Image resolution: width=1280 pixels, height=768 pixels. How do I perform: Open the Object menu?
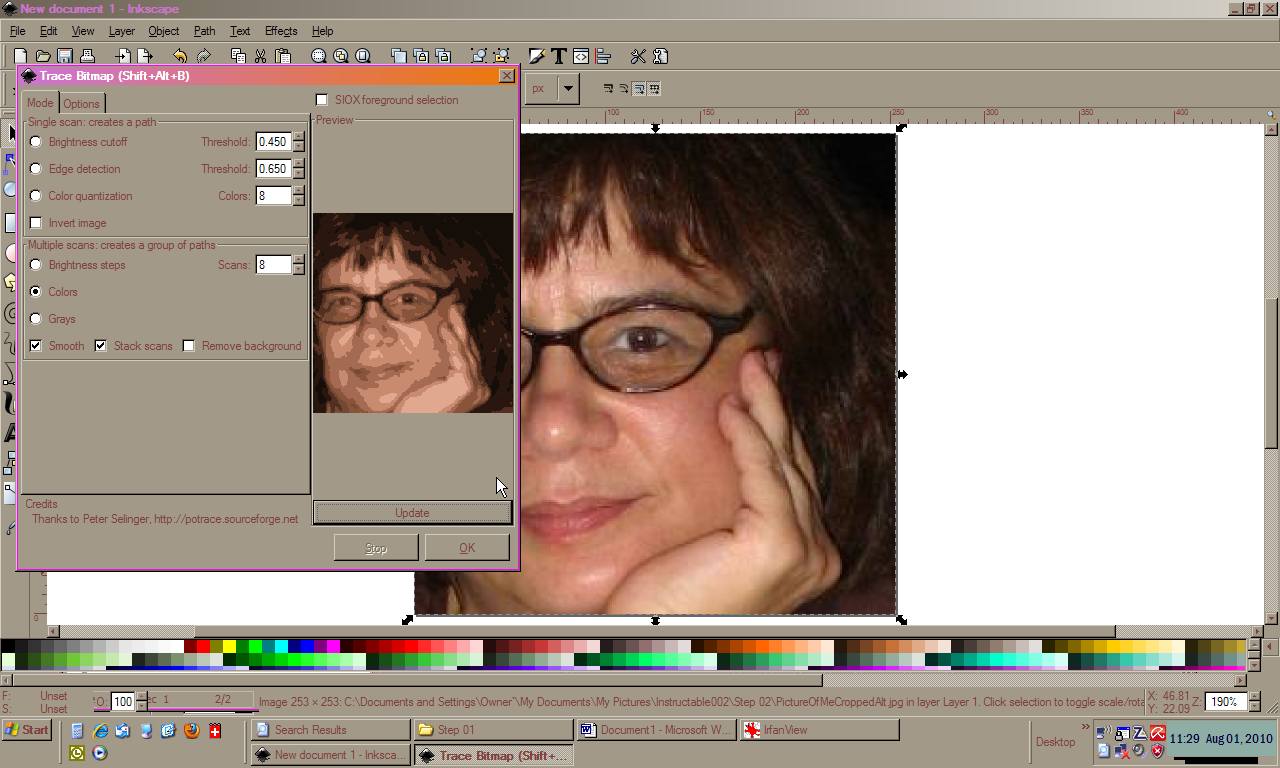163,31
